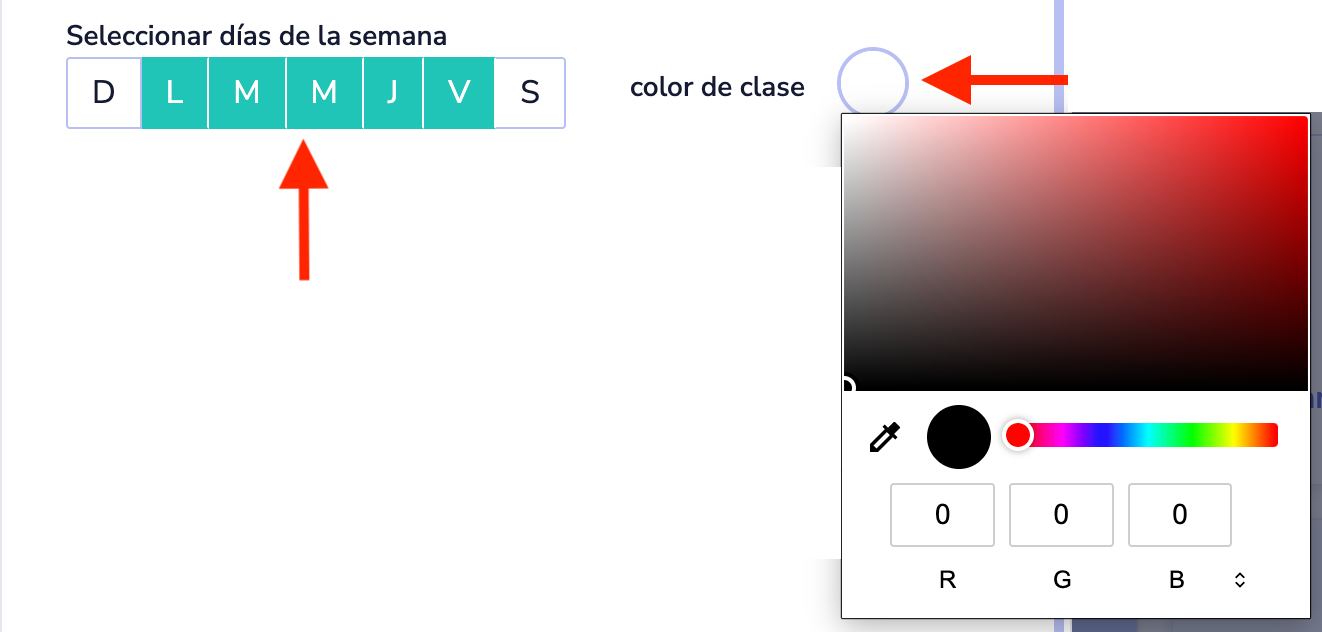Click the black current color preview circle
1322x632 pixels.
coord(958,437)
